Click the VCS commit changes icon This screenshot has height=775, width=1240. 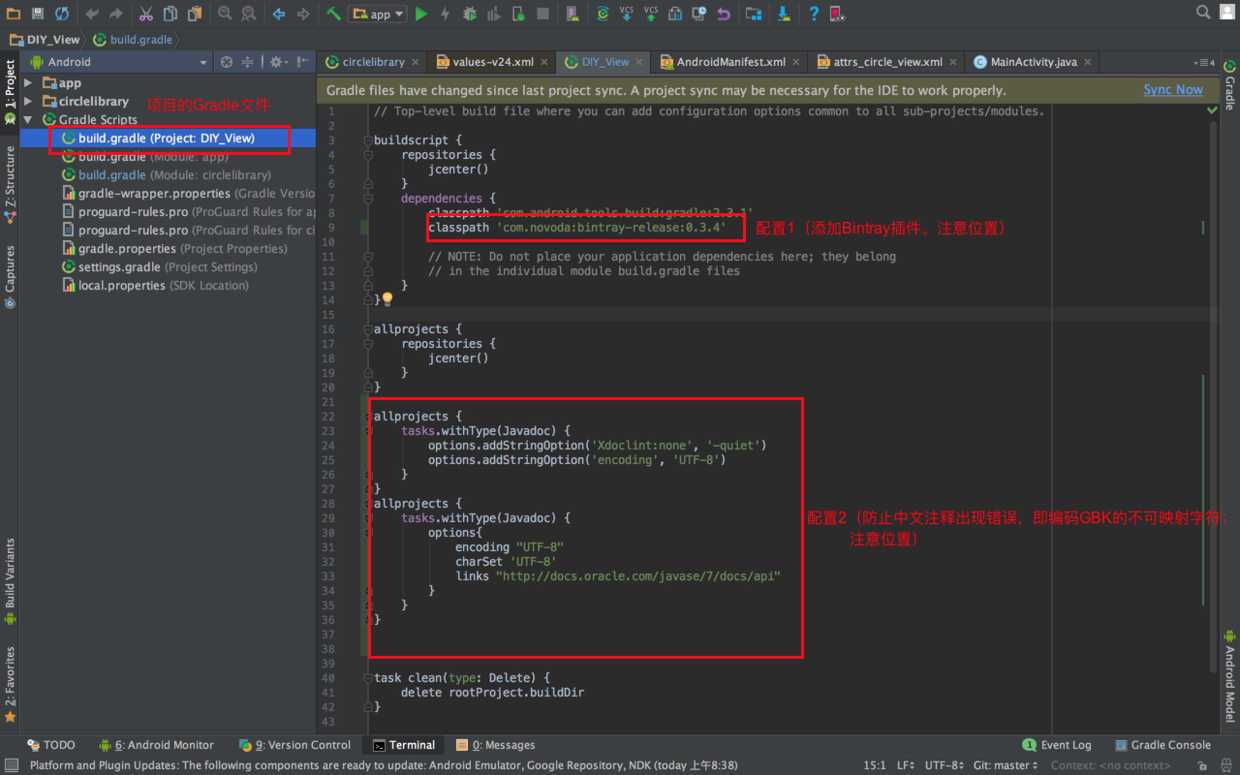tap(651, 14)
